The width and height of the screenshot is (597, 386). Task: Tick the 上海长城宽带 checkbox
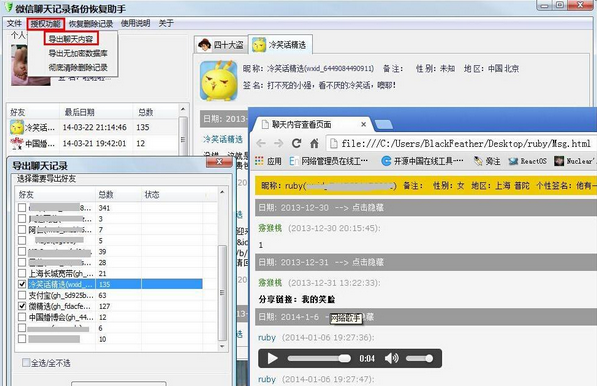(22, 273)
